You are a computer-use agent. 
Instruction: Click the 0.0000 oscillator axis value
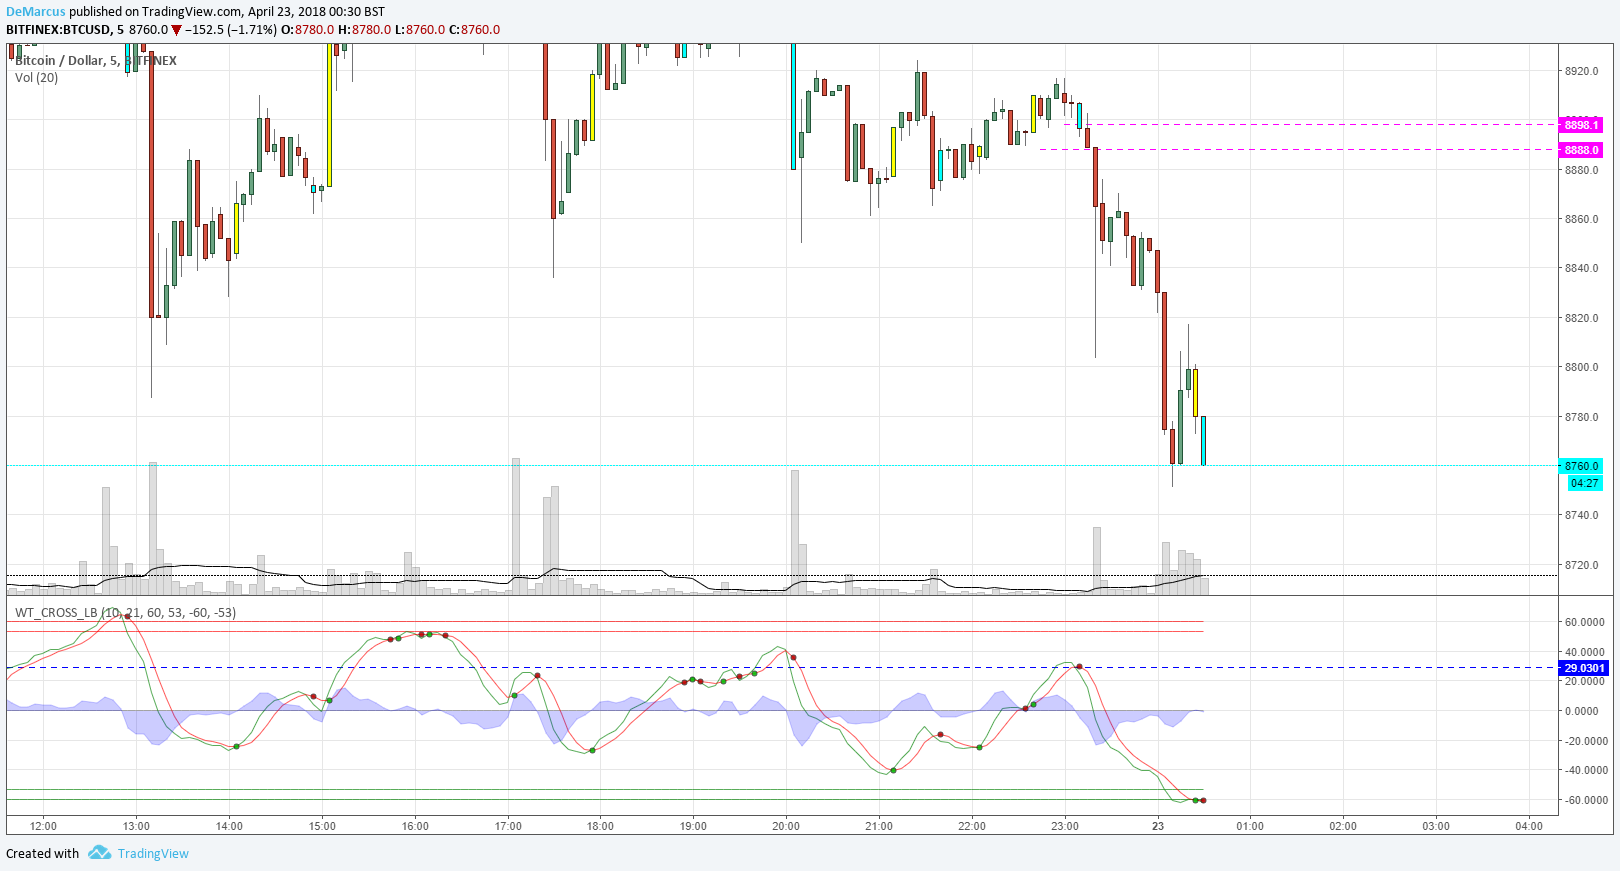click(x=1581, y=711)
